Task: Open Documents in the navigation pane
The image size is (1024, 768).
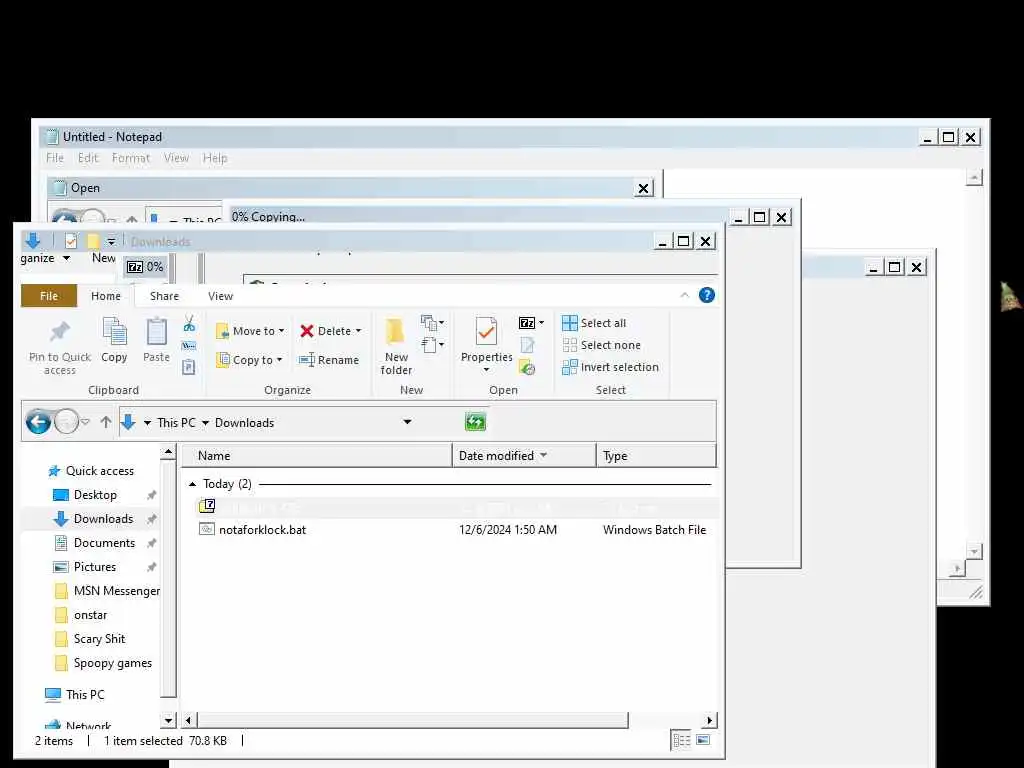Action: (x=104, y=543)
